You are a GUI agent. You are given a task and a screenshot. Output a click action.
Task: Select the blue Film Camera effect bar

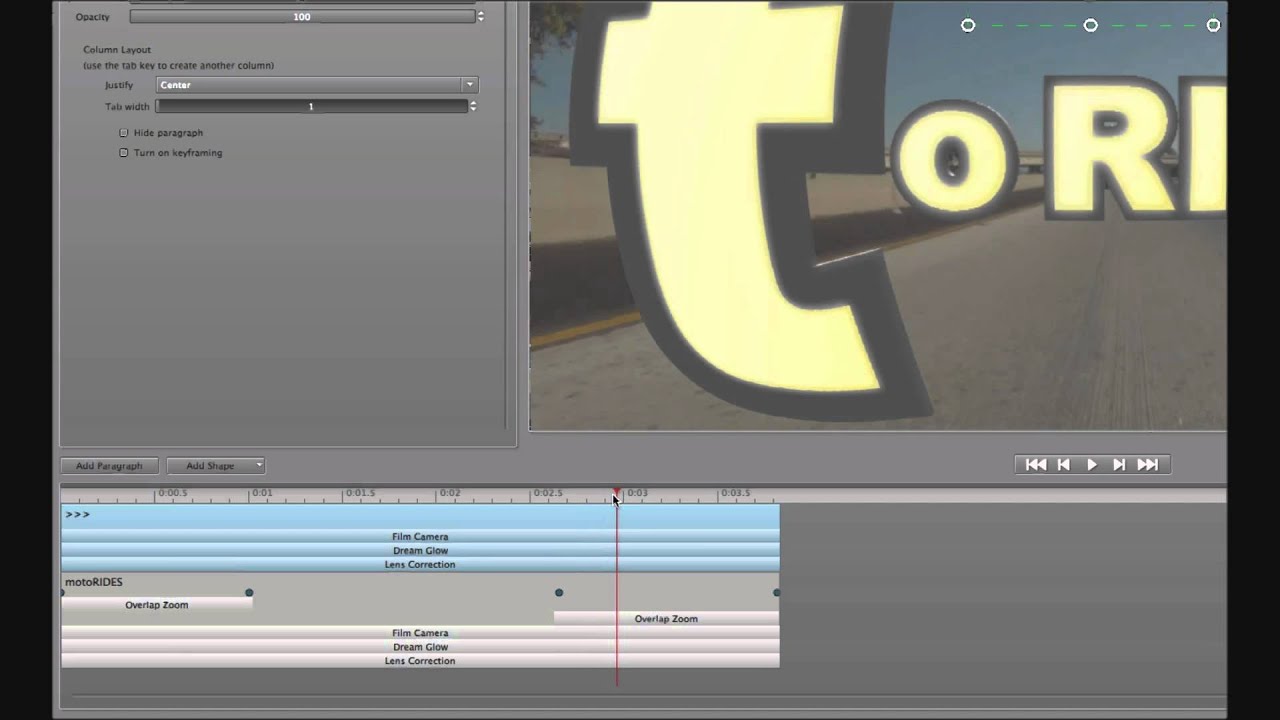(x=420, y=536)
